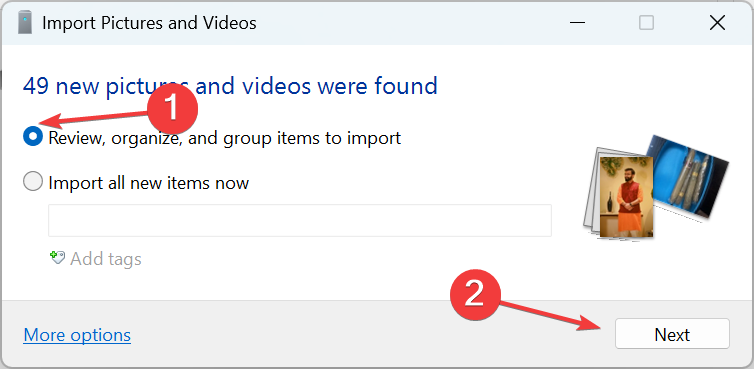Click the green plus tag icon
The height and width of the screenshot is (369, 754).
[57, 258]
